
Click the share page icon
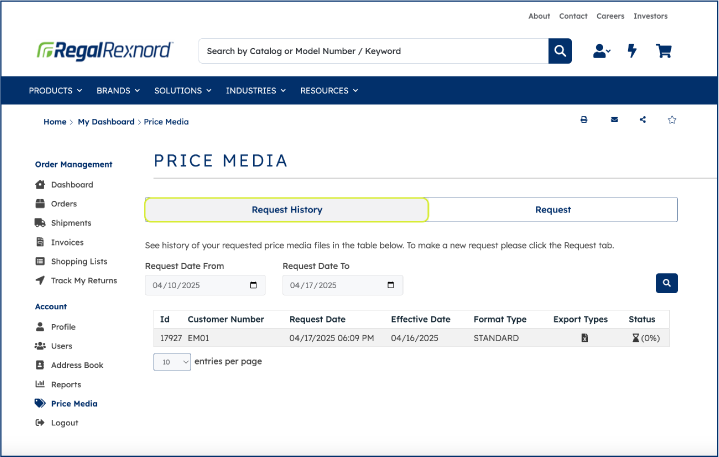[643, 120]
